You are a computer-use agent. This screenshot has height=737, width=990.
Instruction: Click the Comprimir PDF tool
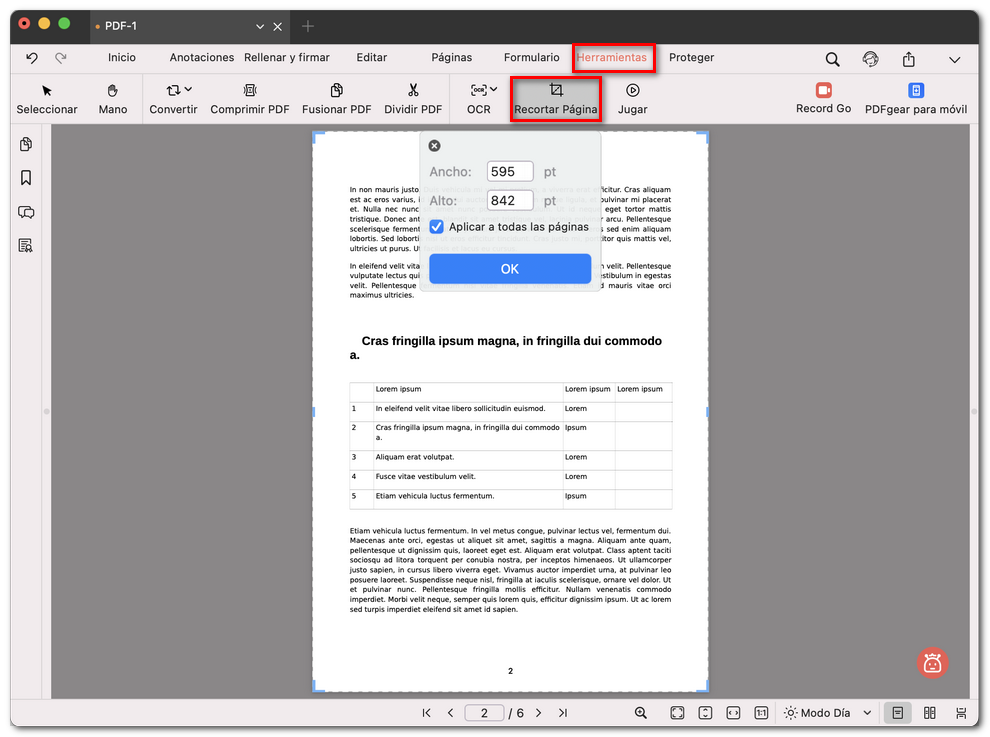point(250,98)
